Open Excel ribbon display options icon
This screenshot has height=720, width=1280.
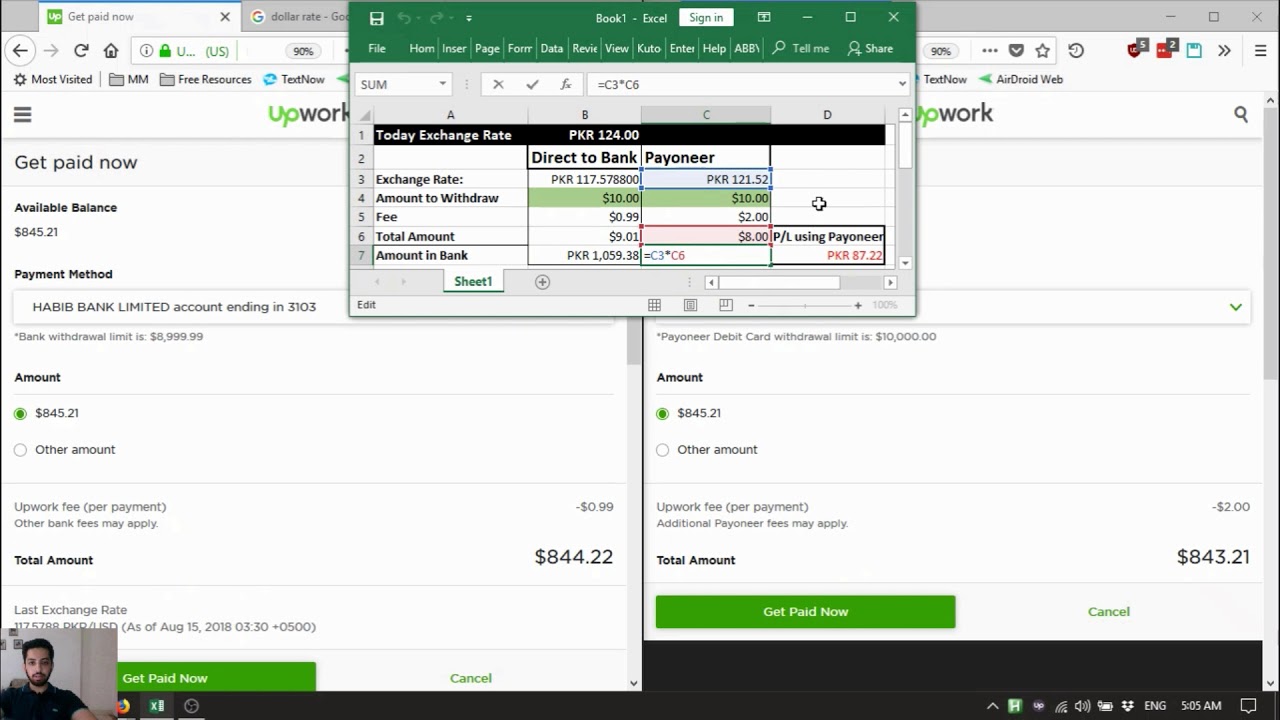pos(764,17)
